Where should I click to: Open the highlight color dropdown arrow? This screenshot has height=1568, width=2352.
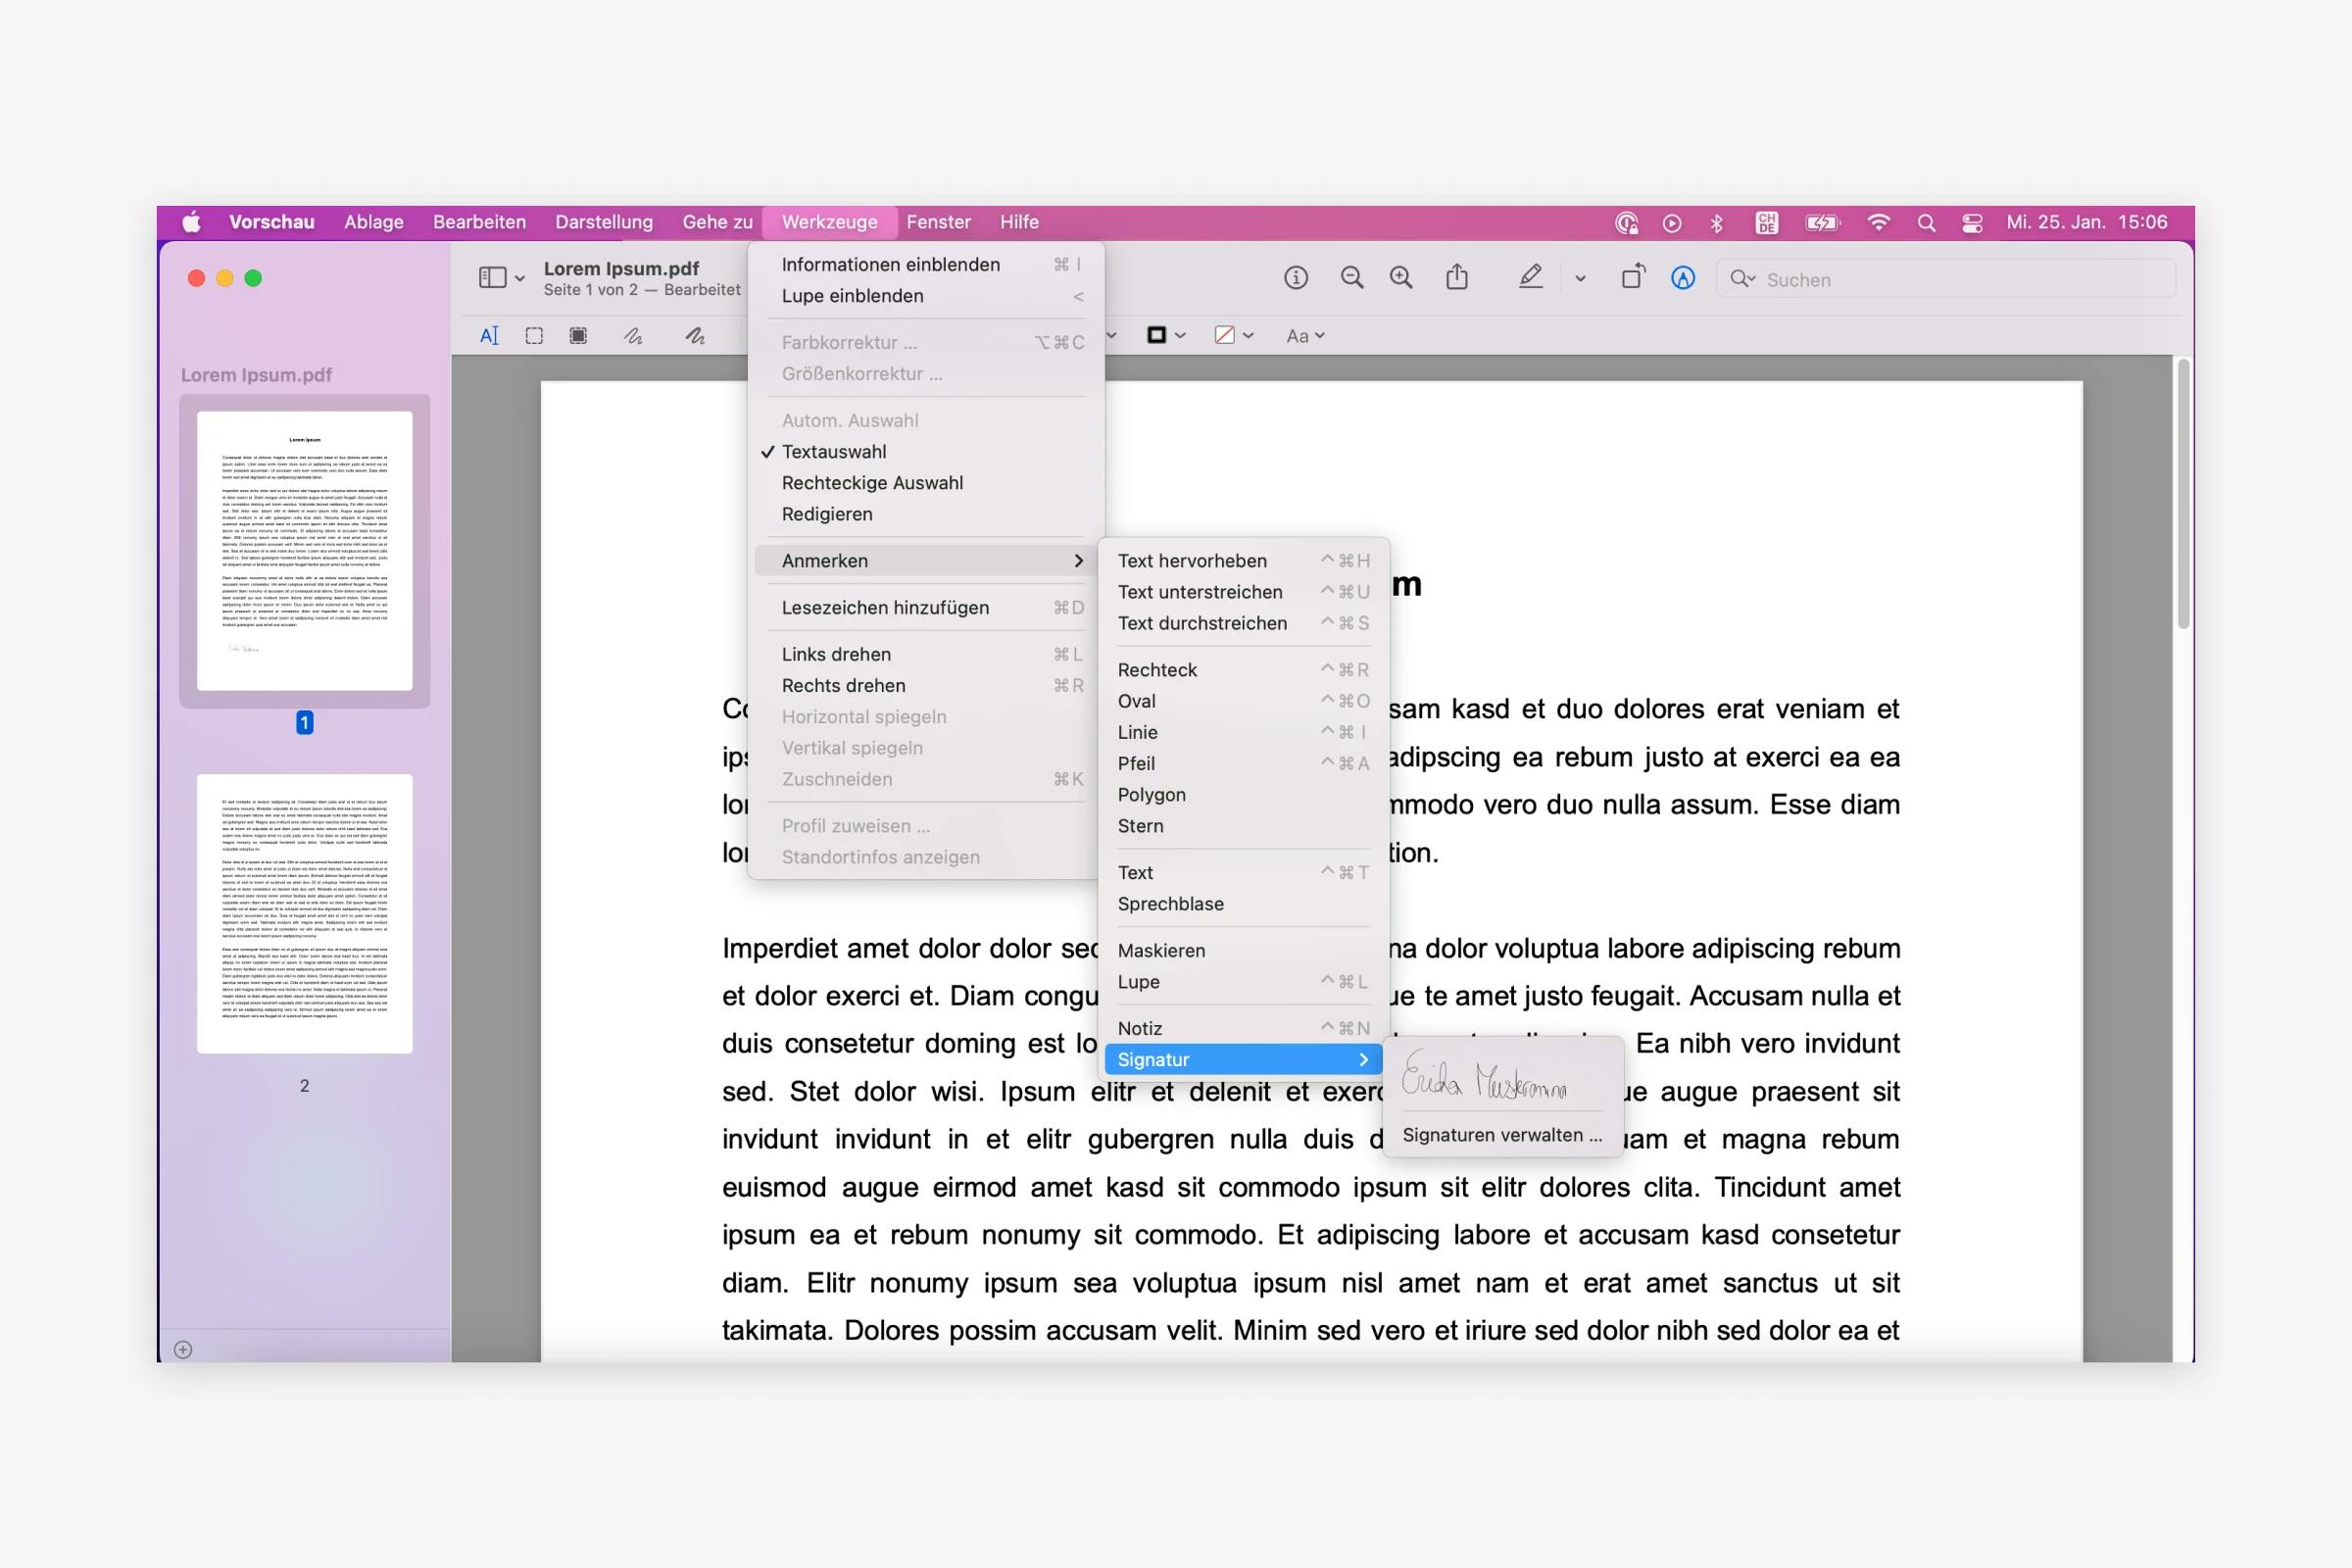[x=1580, y=279]
